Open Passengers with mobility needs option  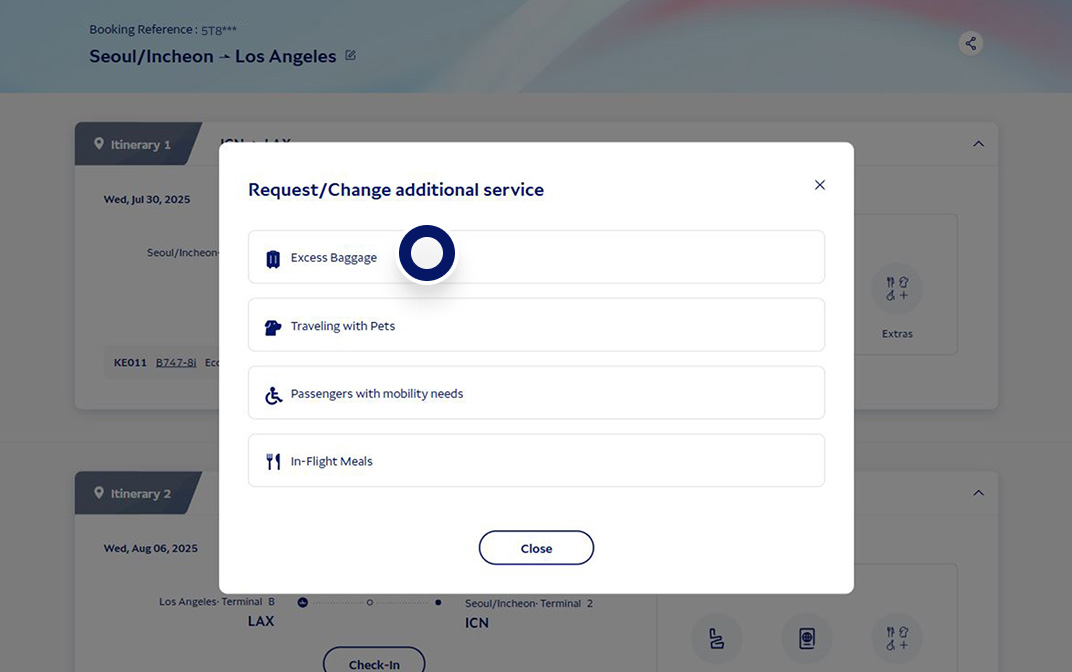tap(536, 393)
